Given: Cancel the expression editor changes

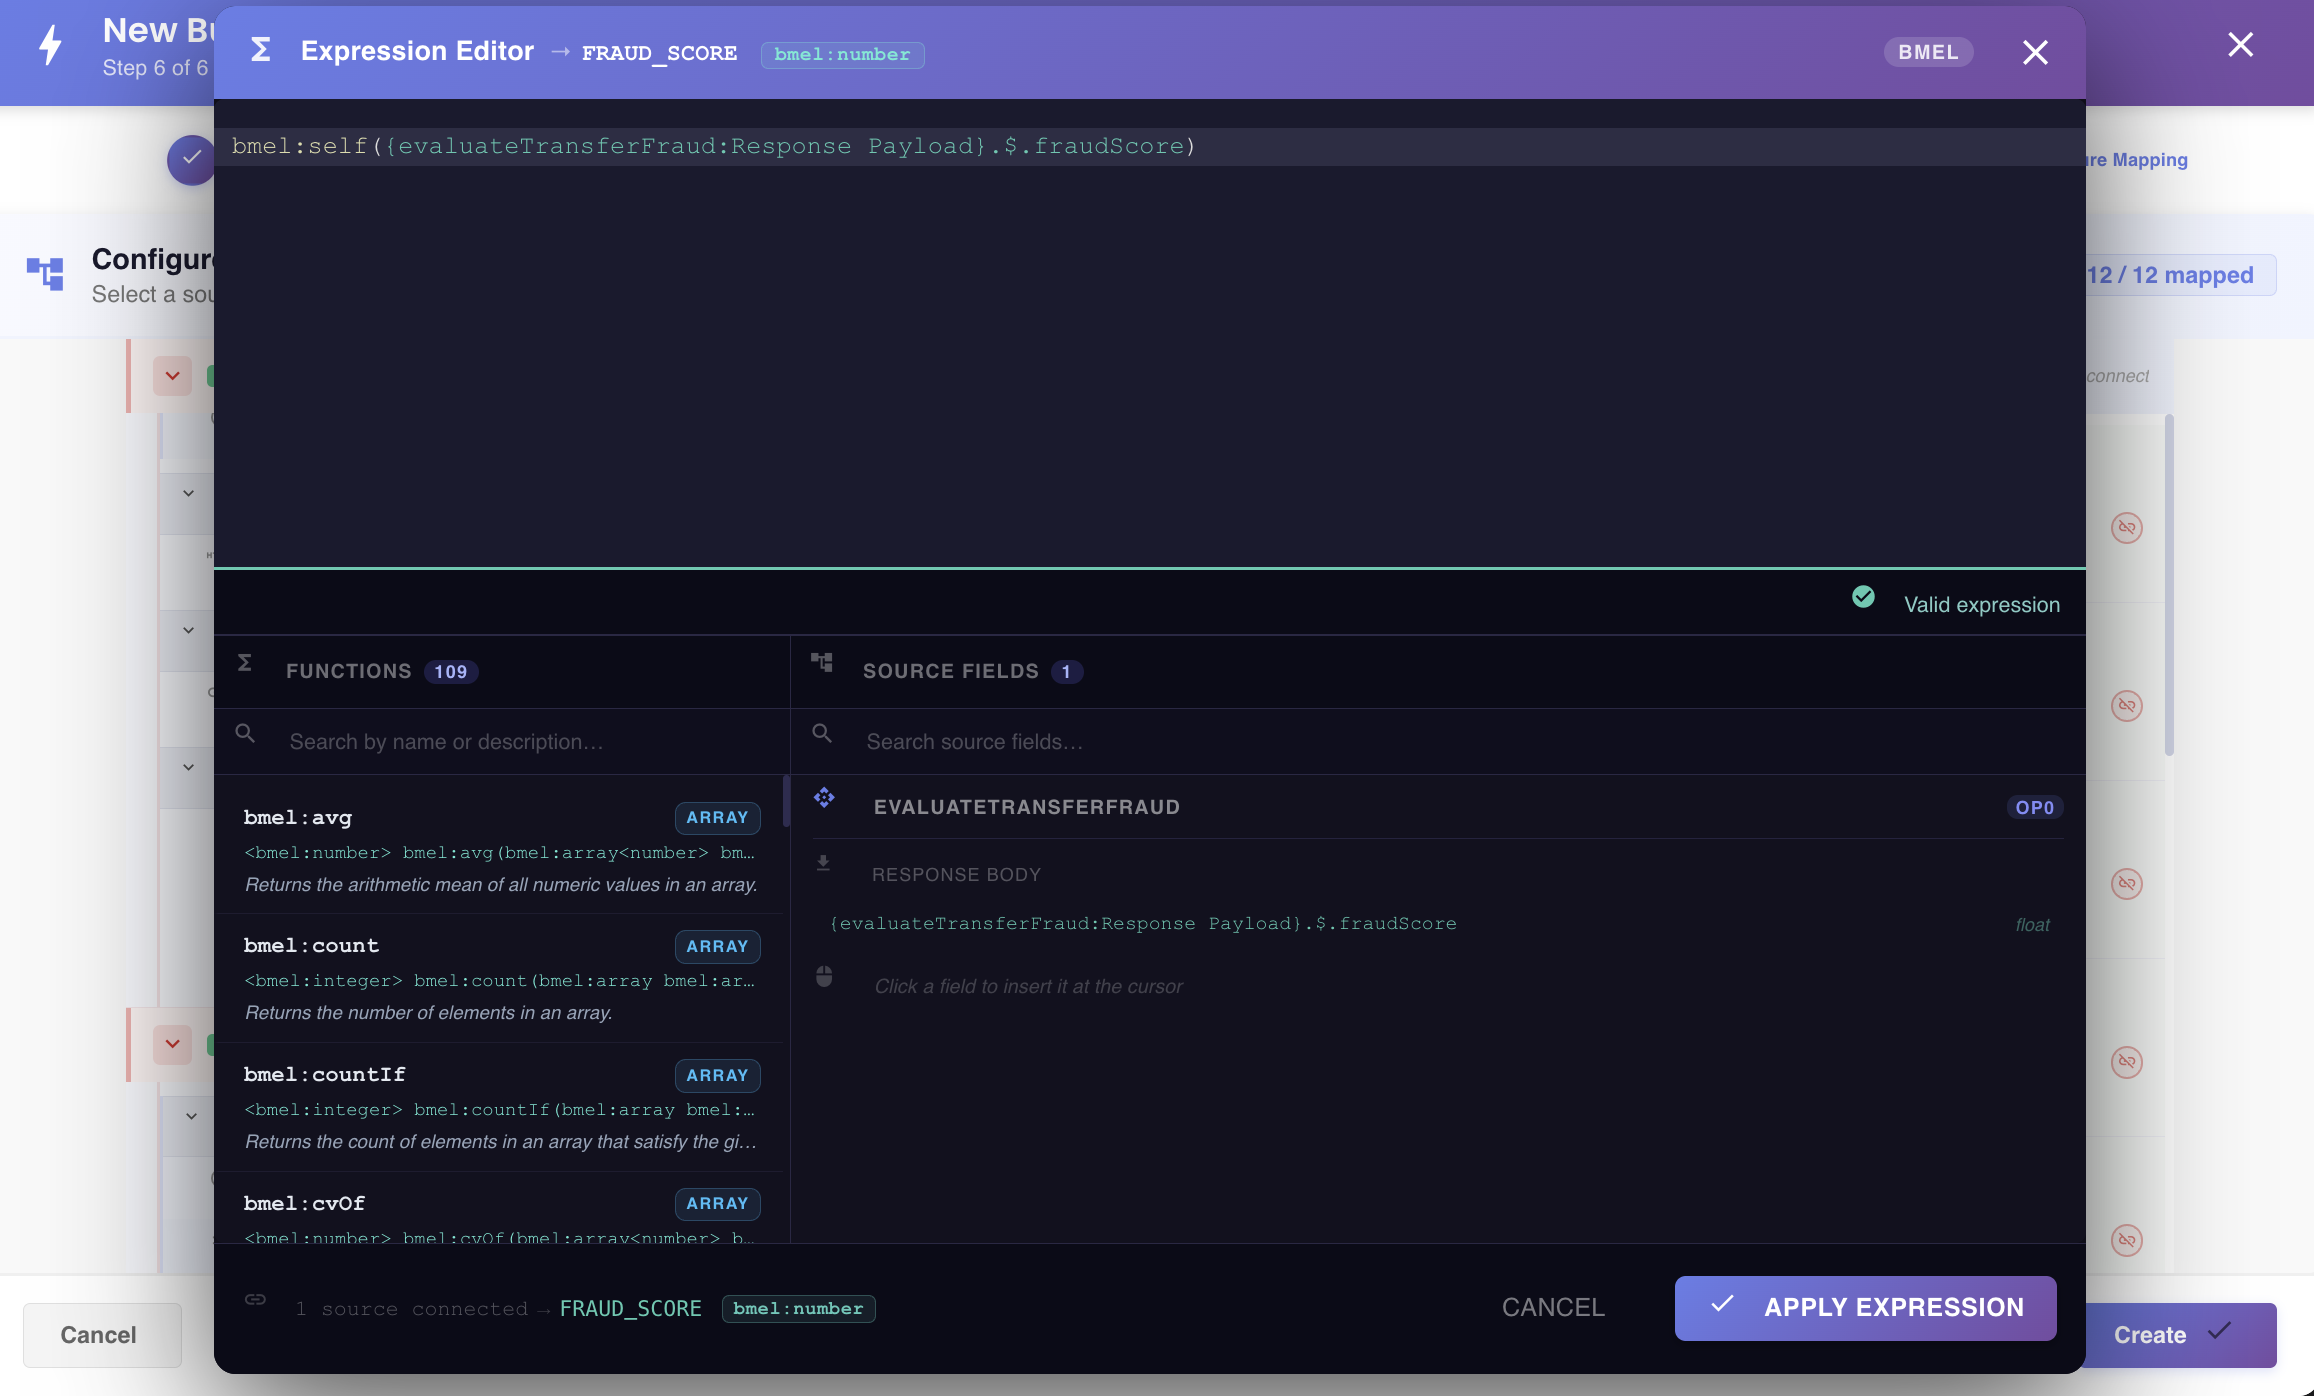Looking at the screenshot, I should tap(1553, 1308).
